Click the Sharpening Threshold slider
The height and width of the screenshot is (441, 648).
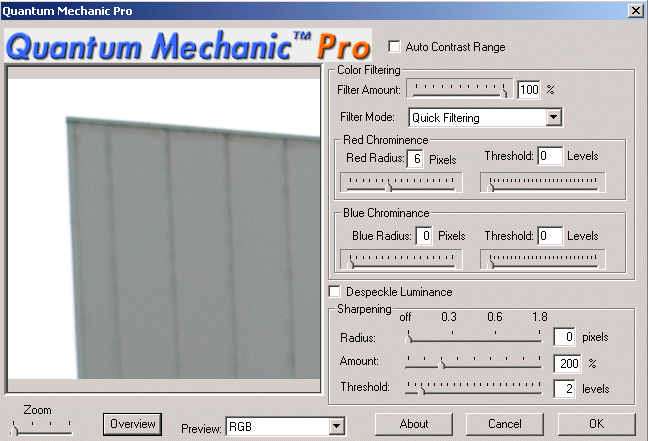[x=474, y=387]
